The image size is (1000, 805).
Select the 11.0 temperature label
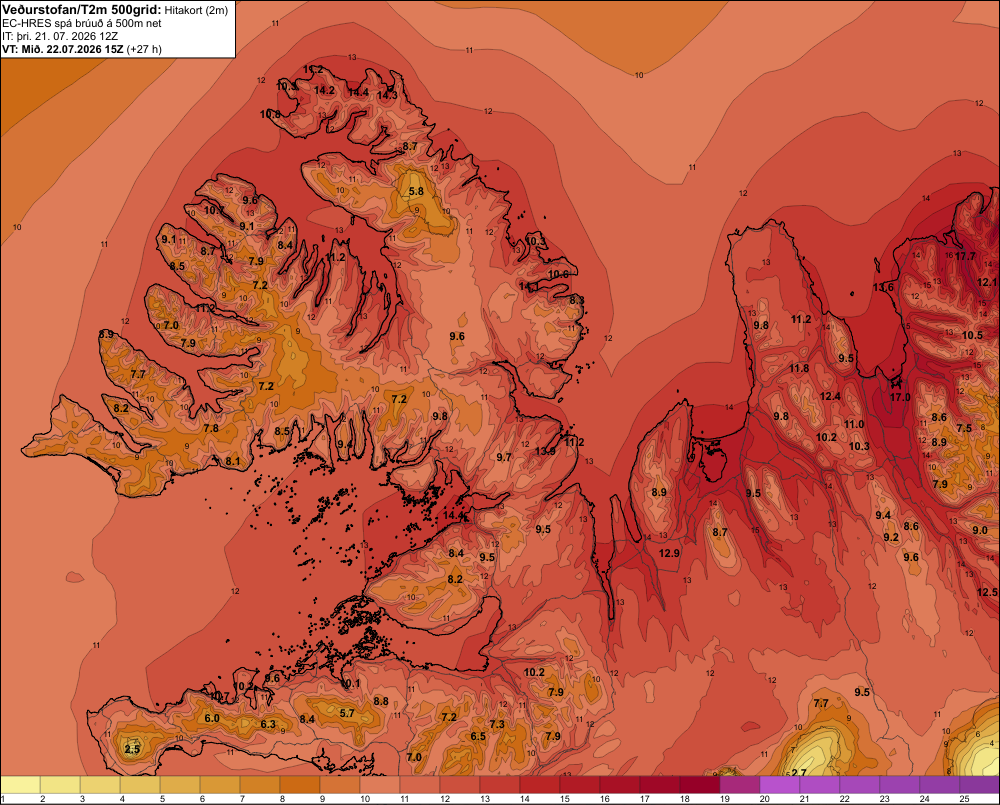click(x=854, y=424)
